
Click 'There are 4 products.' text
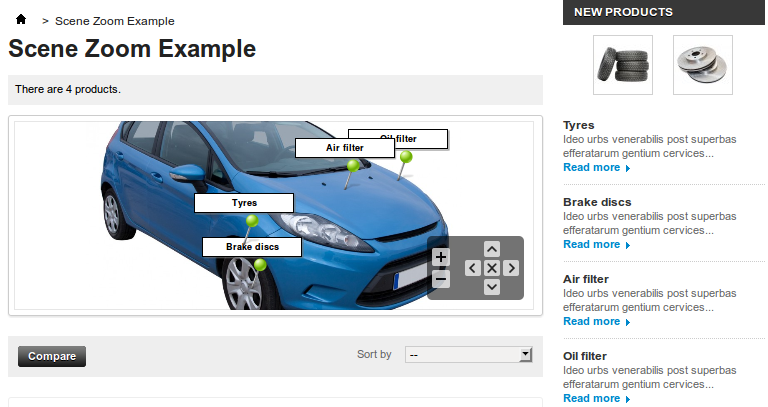(68, 89)
